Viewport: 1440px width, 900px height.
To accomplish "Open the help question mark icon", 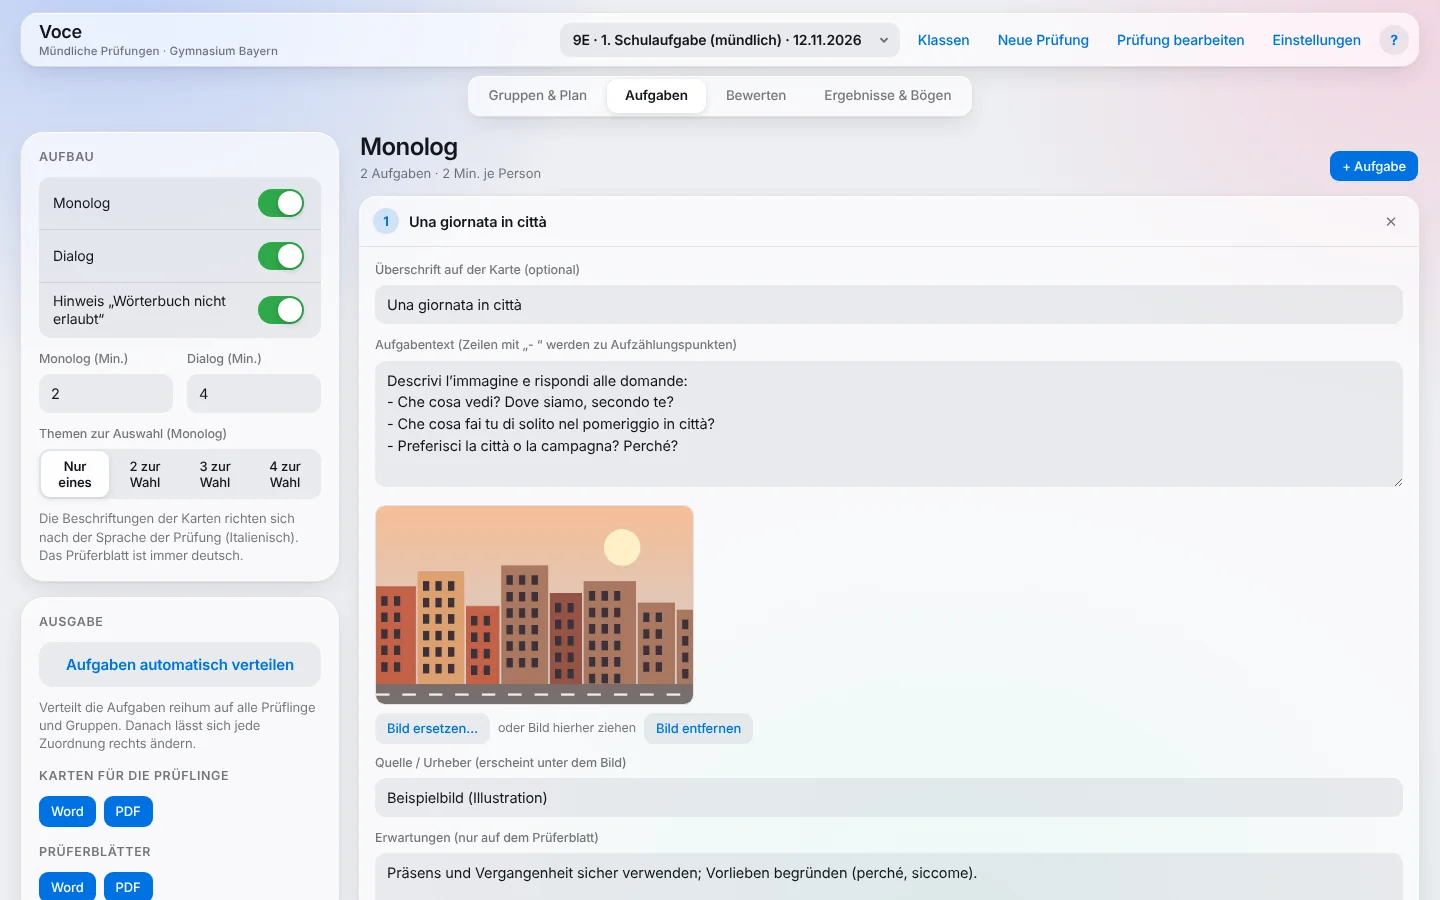I will (x=1394, y=40).
